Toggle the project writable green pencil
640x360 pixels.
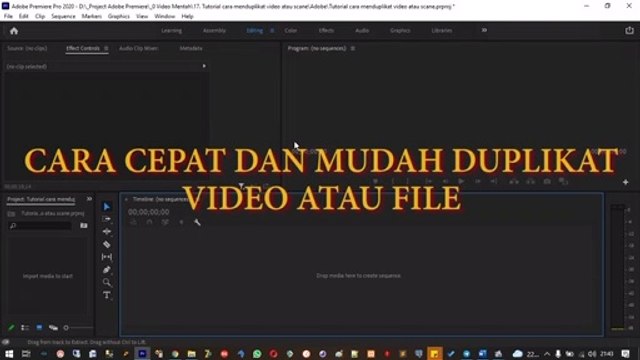click(11, 327)
